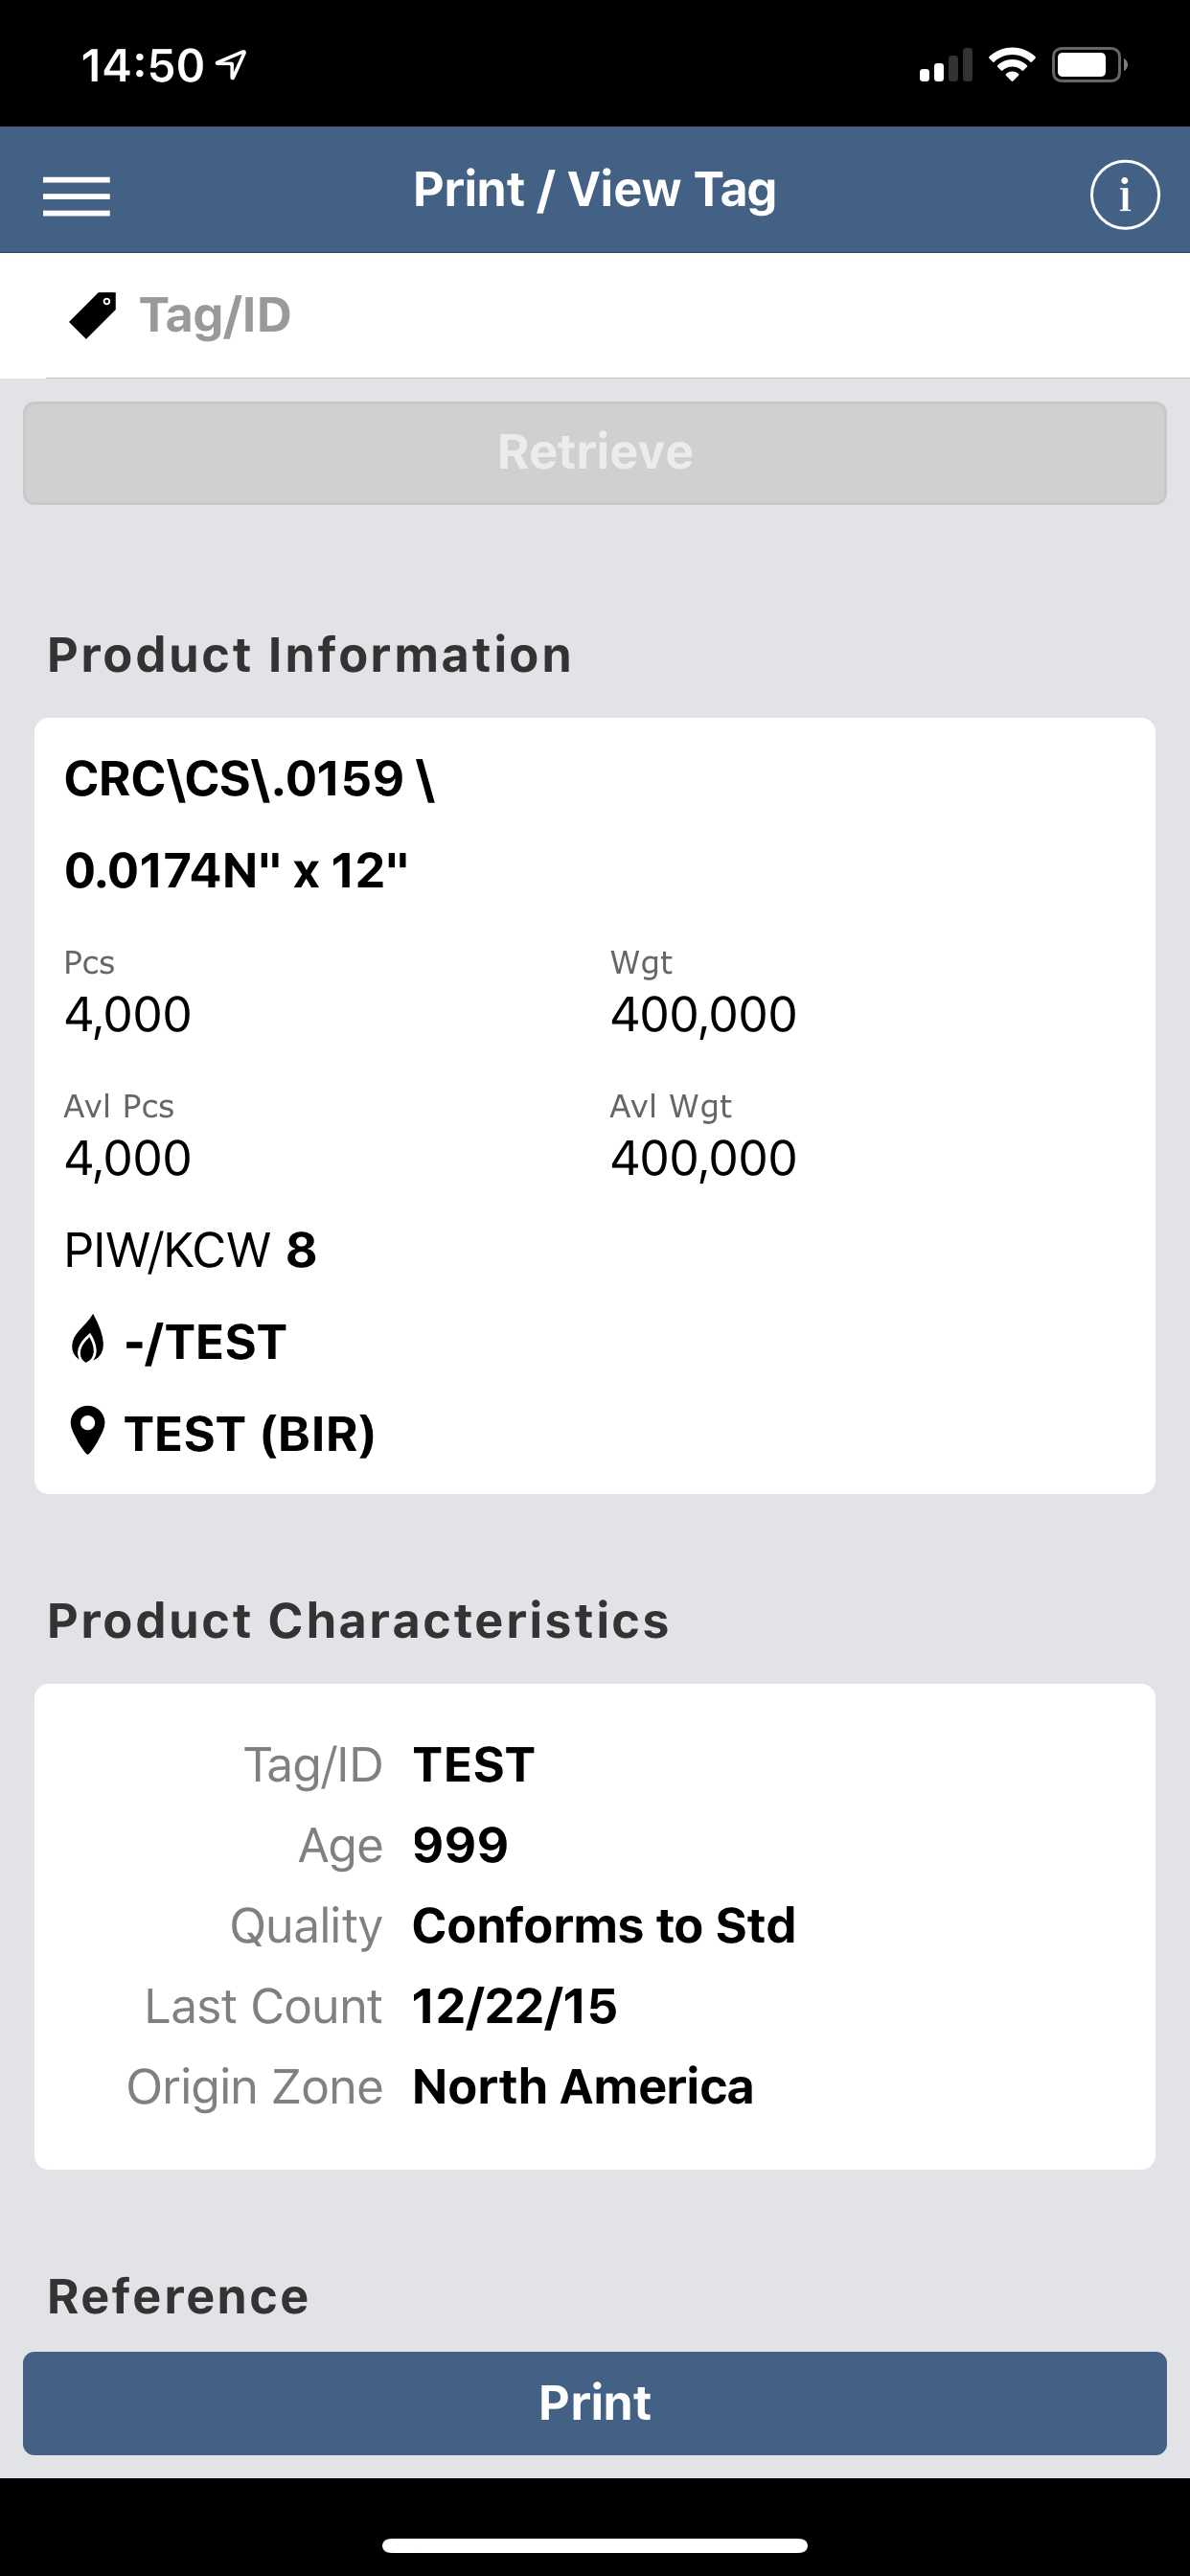Tap the Print button
1190x2576 pixels.
pos(595,2403)
